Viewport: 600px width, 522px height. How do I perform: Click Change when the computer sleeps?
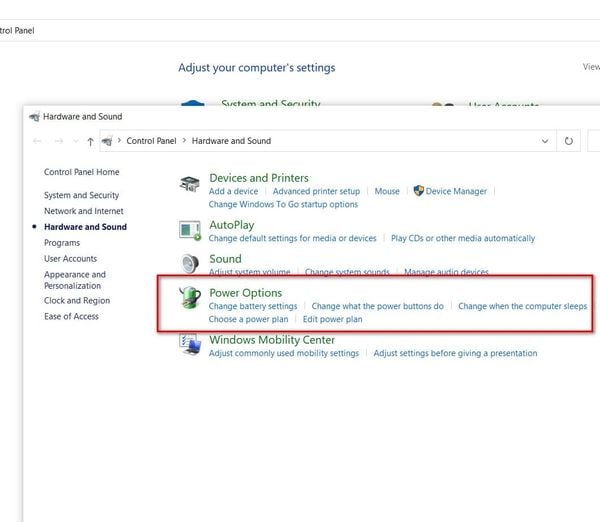pos(522,306)
